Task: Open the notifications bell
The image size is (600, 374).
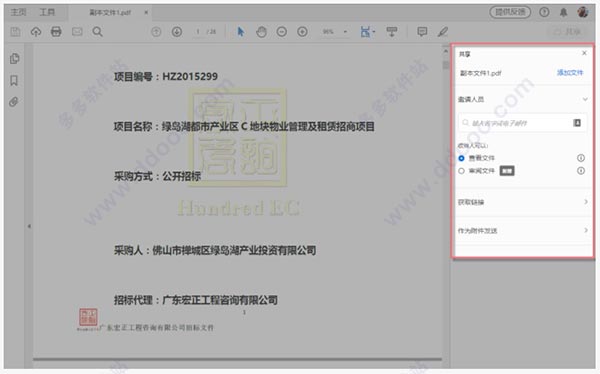Action: pyautogui.click(x=564, y=13)
